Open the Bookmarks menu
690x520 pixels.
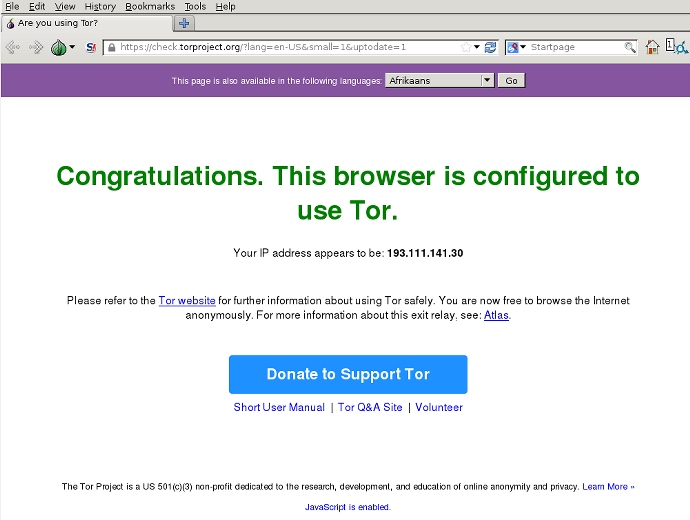150,6
